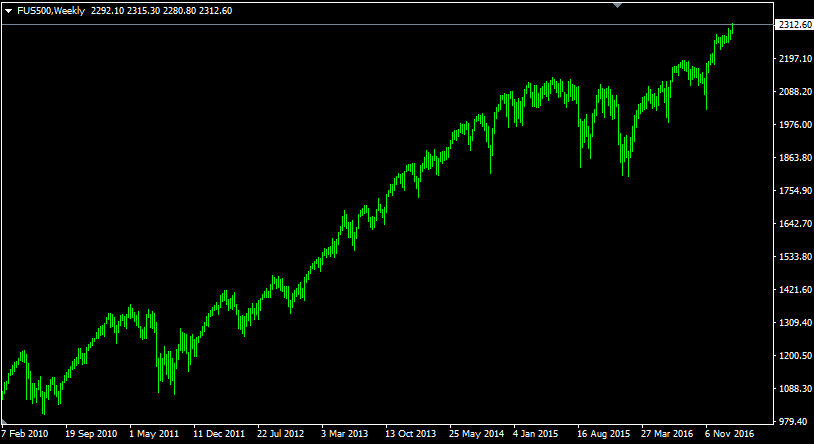Click the 1642.70 price axis label

[x=795, y=223]
